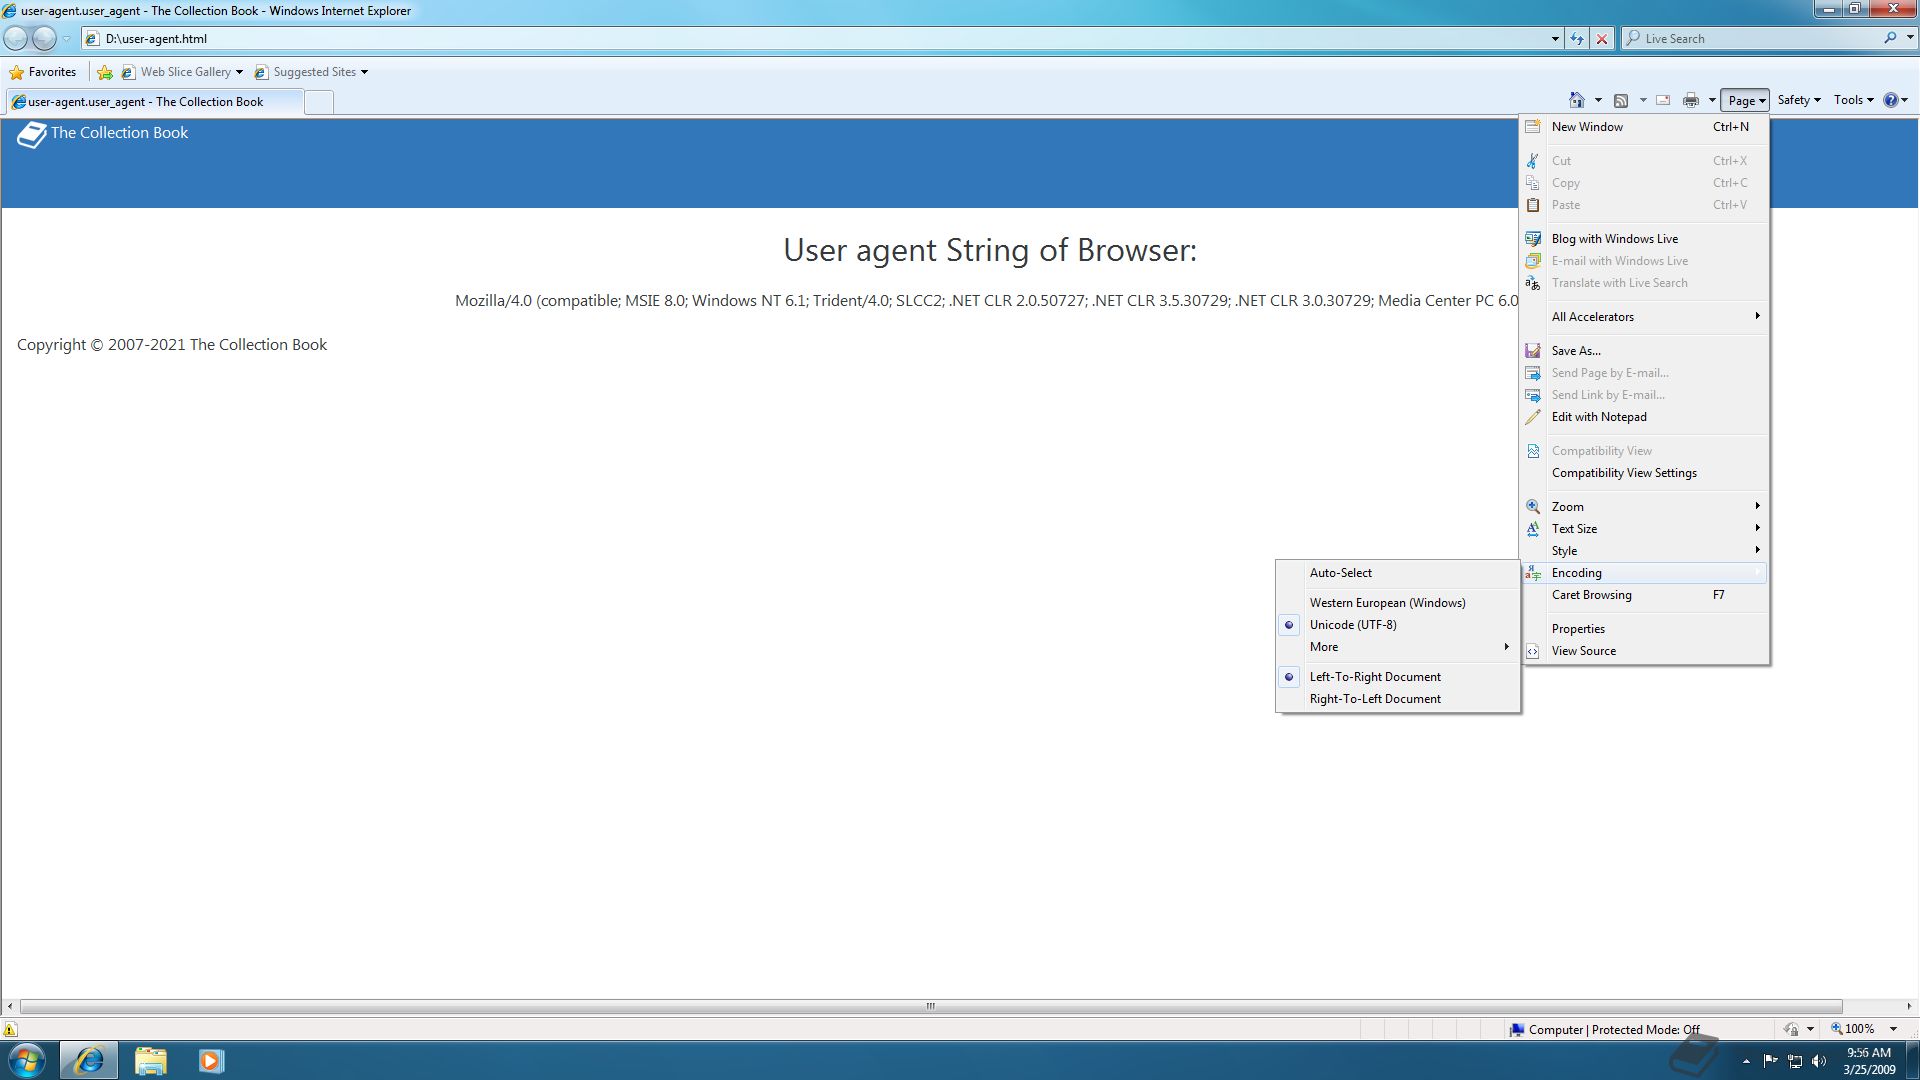1920x1080 pixels.
Task: Click the Read Mail toolbar icon
Action: (1663, 100)
